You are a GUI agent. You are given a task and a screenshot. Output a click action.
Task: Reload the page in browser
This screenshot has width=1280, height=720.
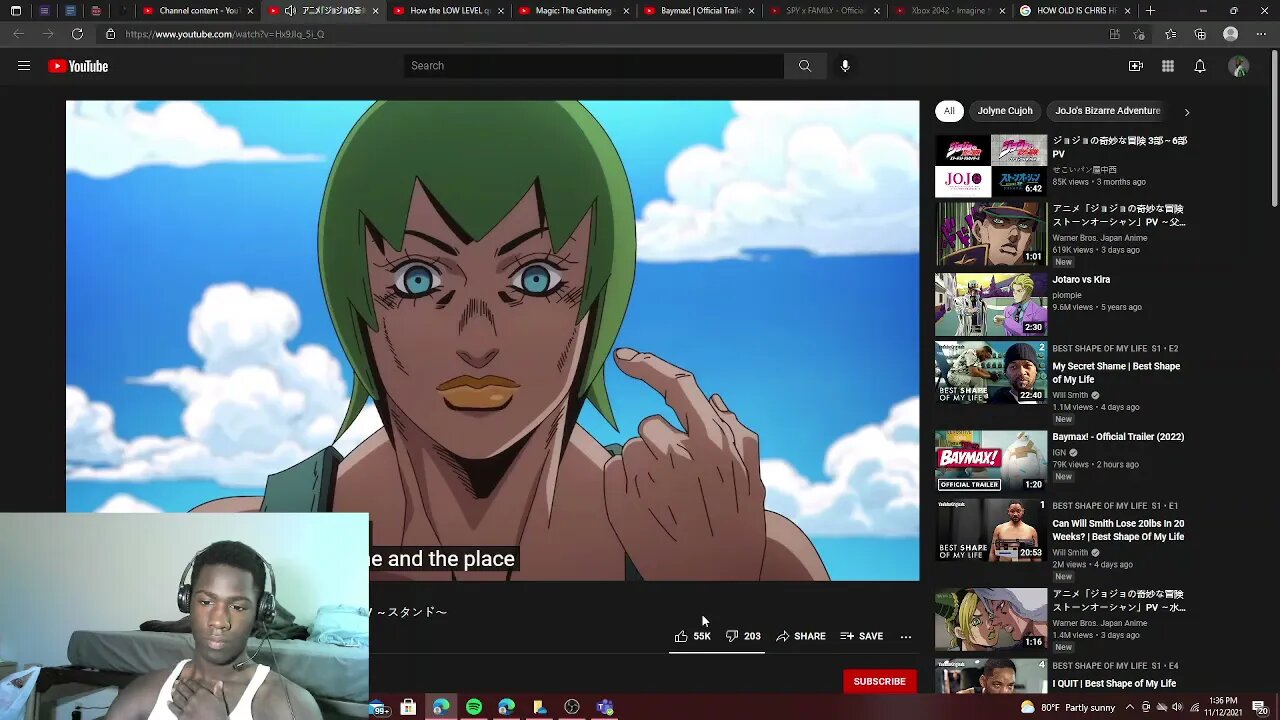point(77,34)
